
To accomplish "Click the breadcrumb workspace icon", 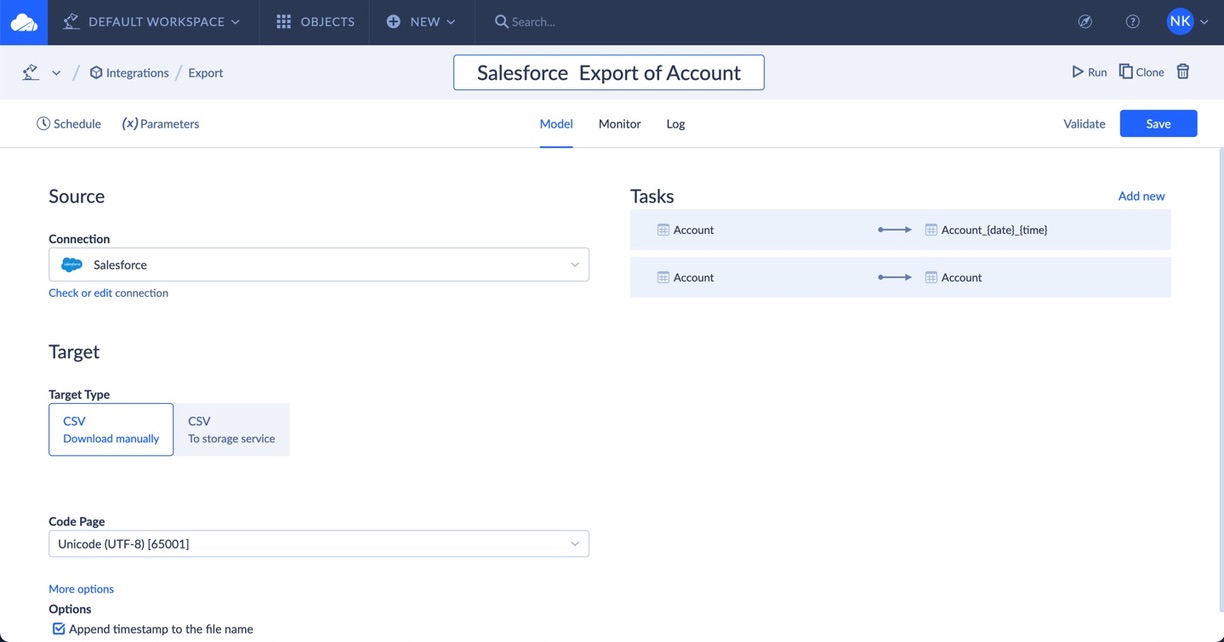I will coord(31,72).
